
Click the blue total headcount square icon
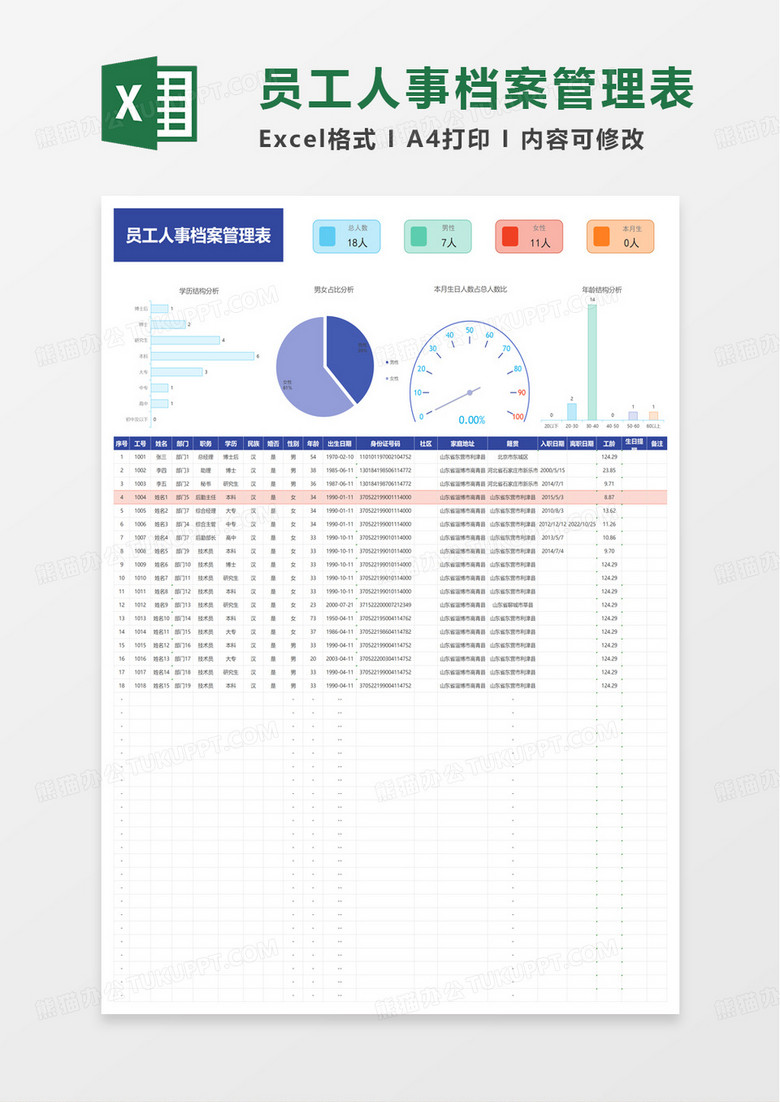pyautogui.click(x=327, y=237)
